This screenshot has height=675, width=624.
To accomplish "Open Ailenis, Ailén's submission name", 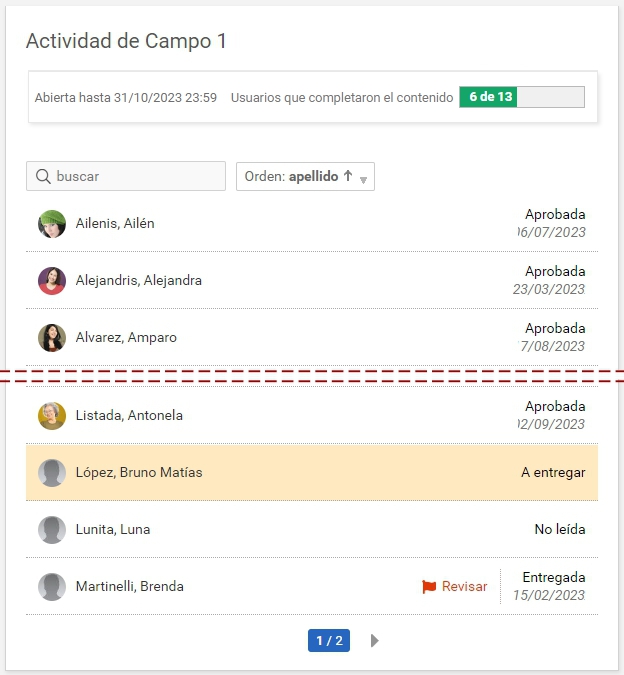I will pos(115,224).
